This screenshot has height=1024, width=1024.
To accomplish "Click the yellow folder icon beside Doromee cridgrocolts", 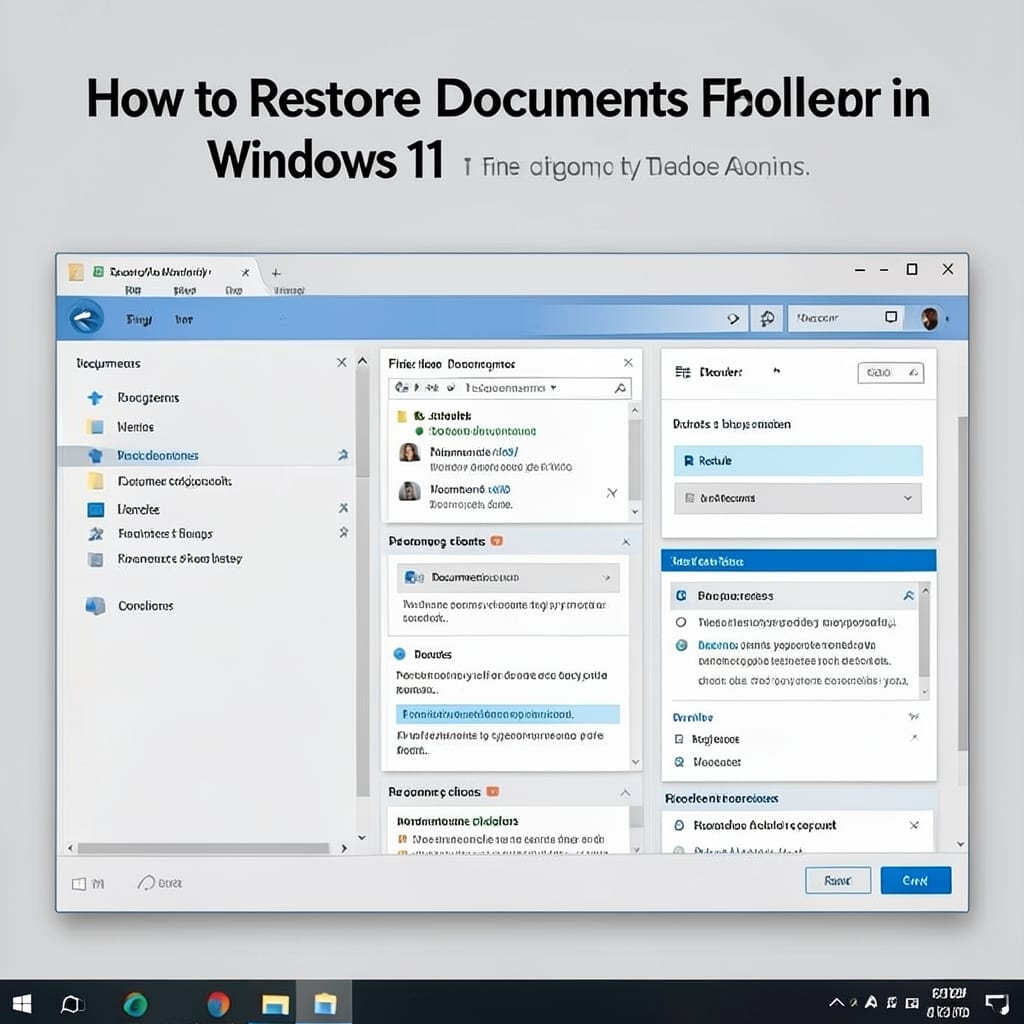I will (95, 481).
